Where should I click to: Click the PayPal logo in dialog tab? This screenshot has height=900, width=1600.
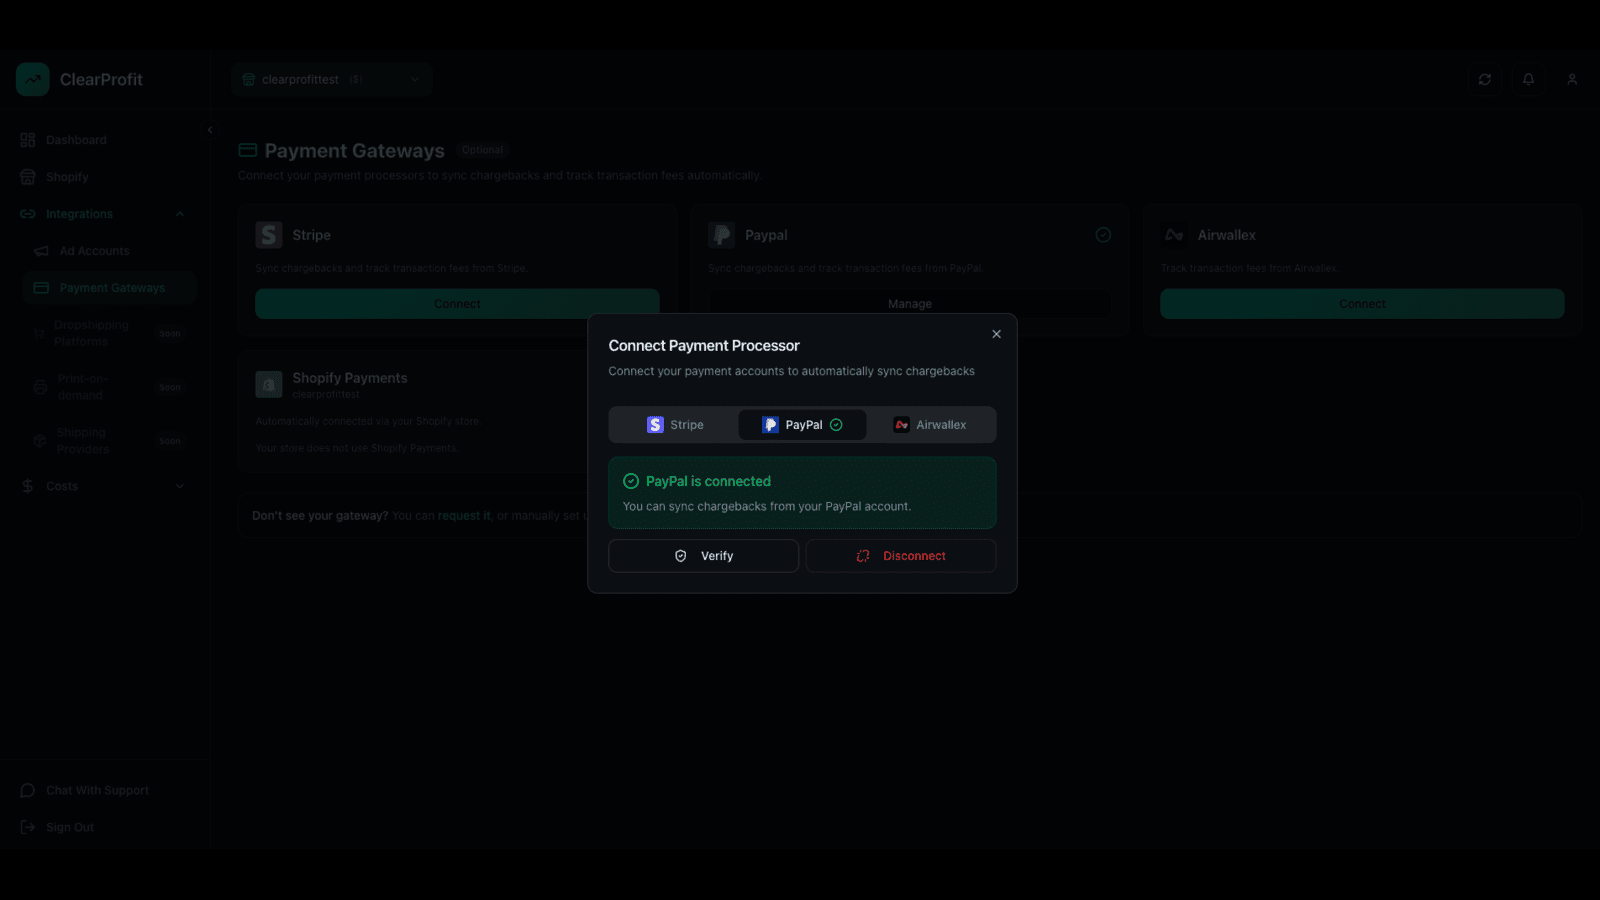pyautogui.click(x=770, y=425)
